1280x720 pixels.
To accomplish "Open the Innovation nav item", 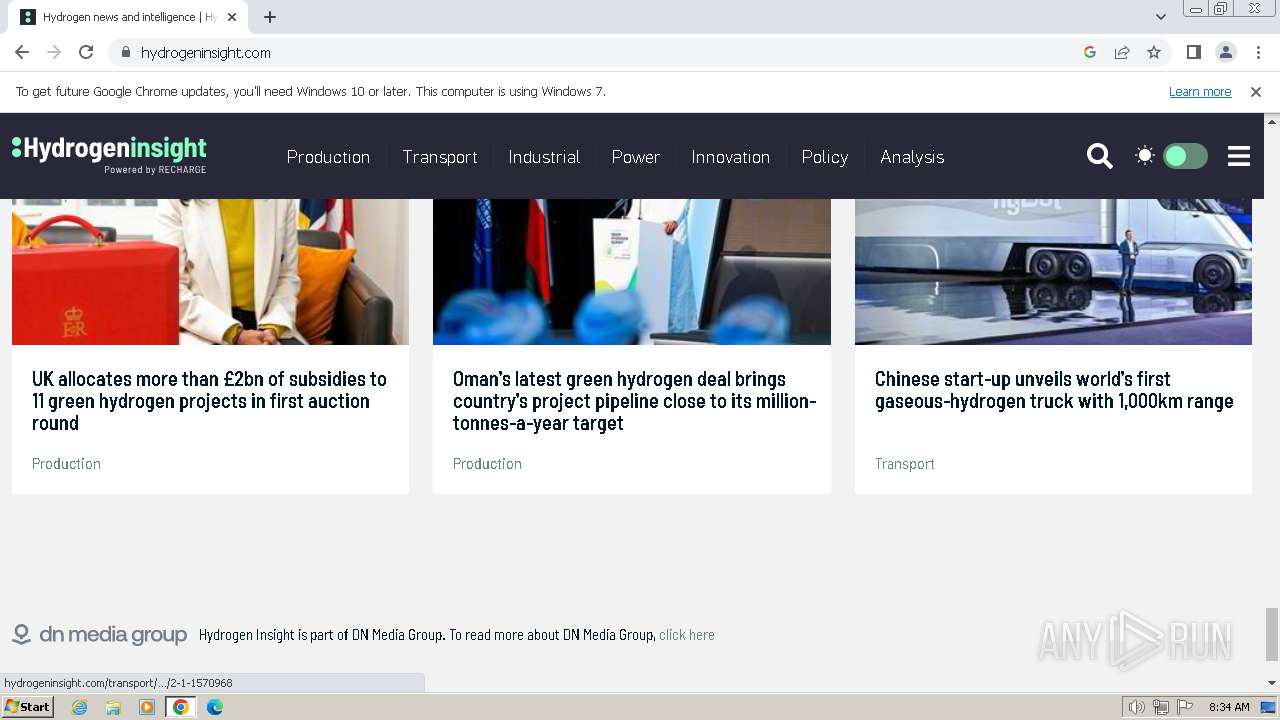I will [731, 157].
